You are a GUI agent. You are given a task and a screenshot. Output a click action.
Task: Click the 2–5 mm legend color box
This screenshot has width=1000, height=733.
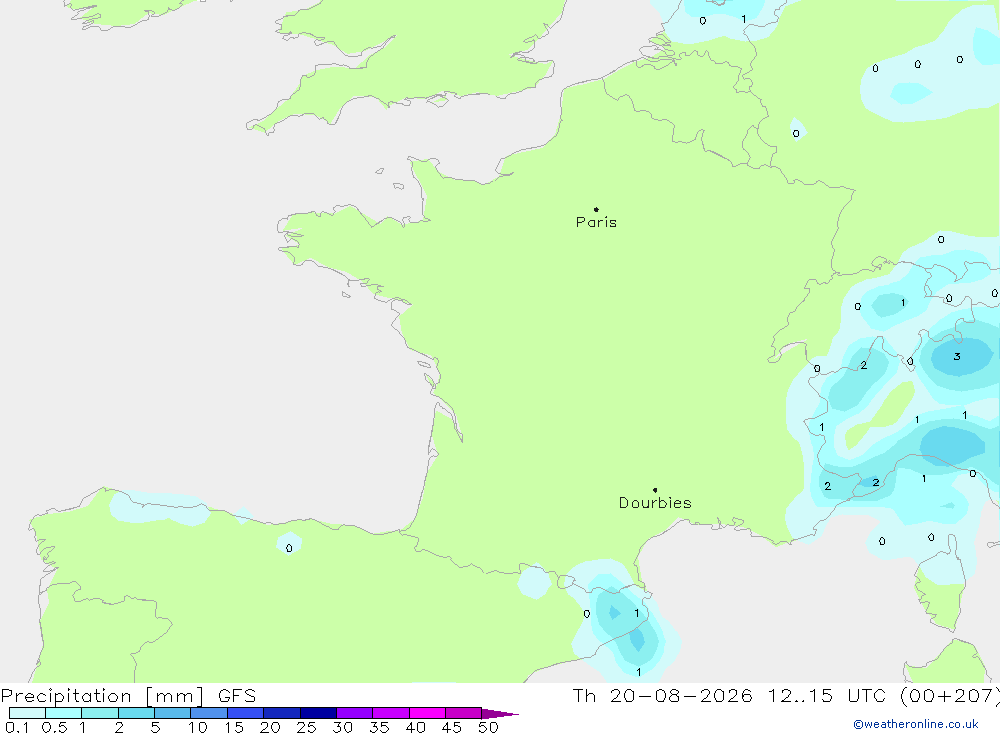click(136, 713)
